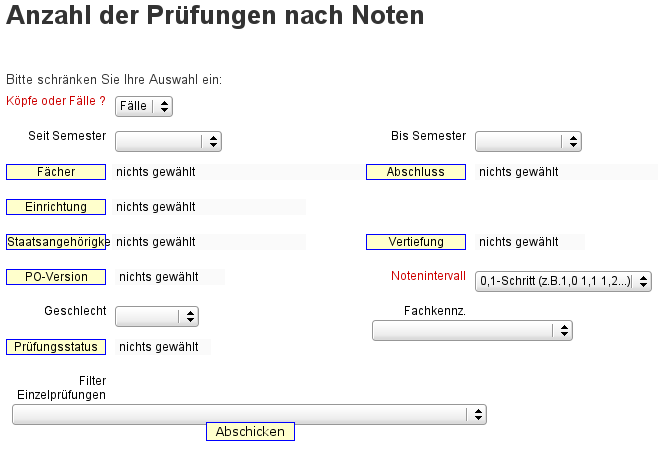Screen dimensions: 658x452
Task: Click 'nichts gewählt' text beside Fächer
Action: pos(156,172)
